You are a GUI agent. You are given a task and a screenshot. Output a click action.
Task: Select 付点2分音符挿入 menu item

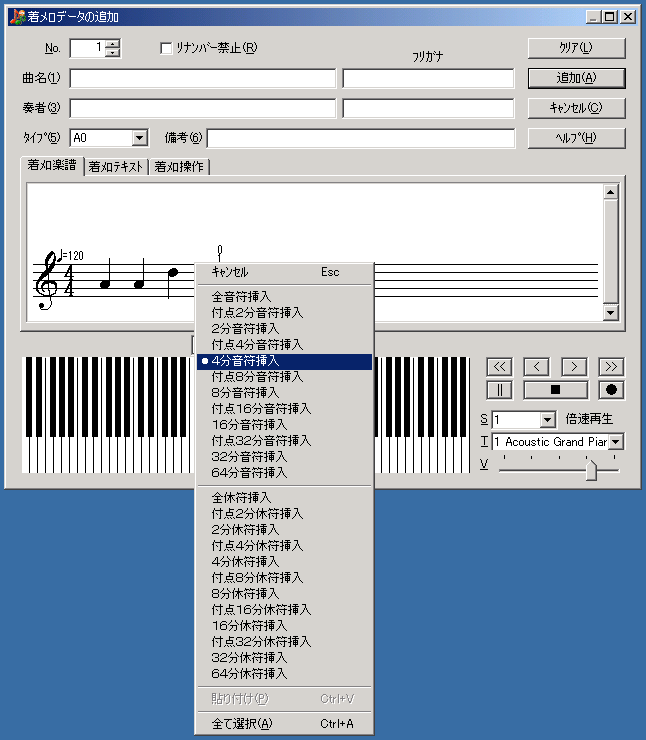tap(284, 313)
